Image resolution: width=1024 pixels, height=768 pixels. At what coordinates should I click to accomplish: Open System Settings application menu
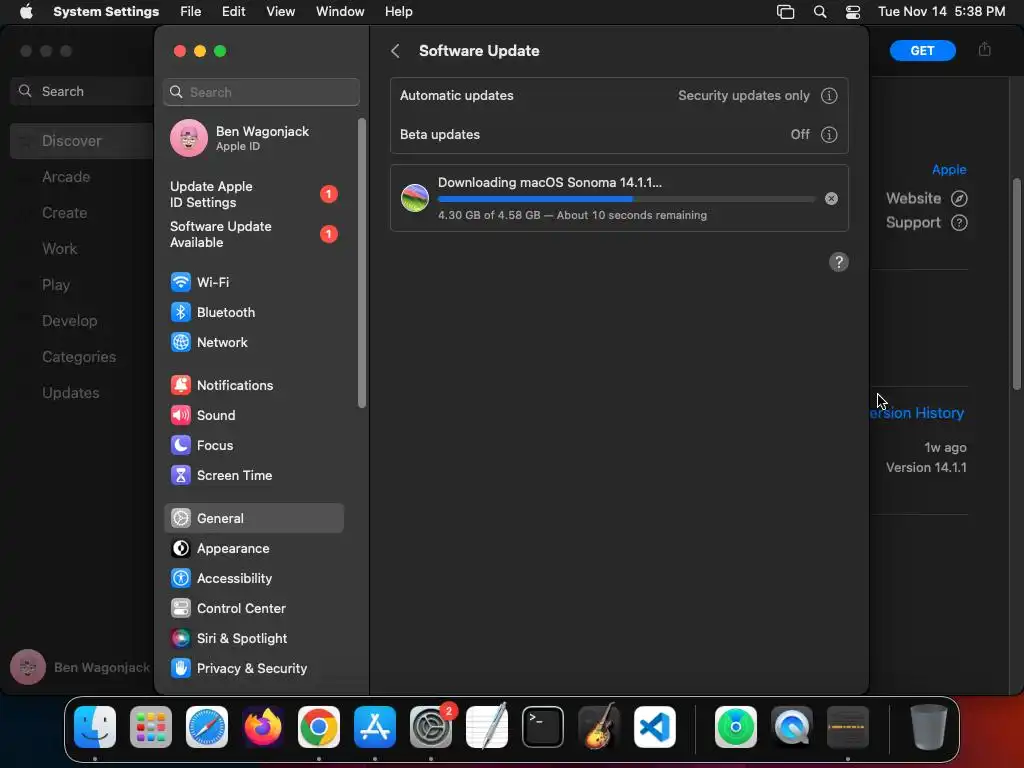click(106, 12)
